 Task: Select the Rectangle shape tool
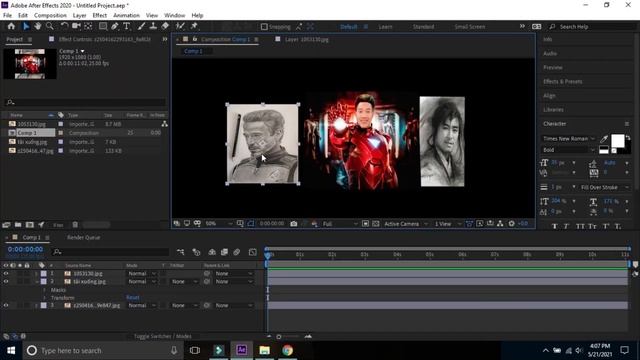tap(103, 26)
